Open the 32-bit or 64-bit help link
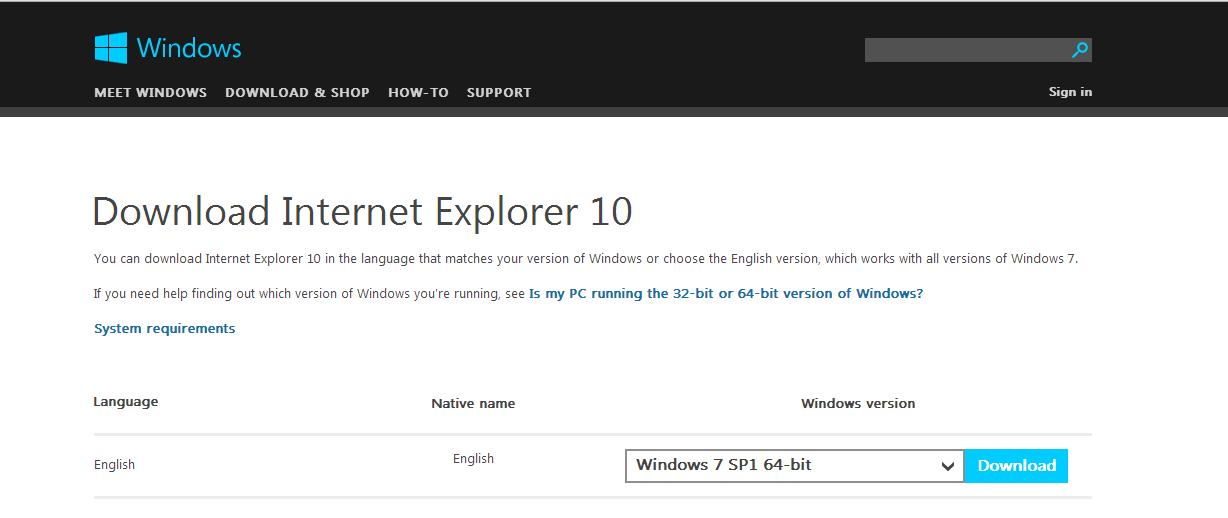This screenshot has height=518, width=1228. (725, 294)
